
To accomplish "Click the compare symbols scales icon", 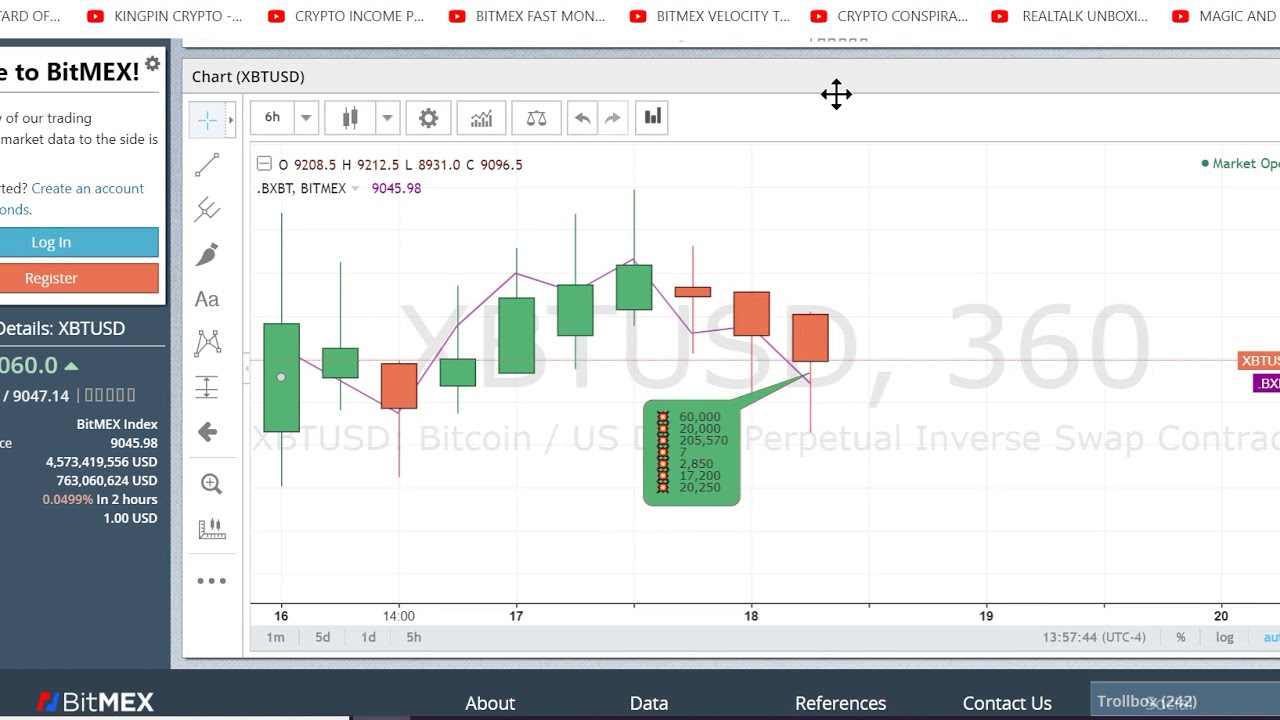I will (x=536, y=118).
